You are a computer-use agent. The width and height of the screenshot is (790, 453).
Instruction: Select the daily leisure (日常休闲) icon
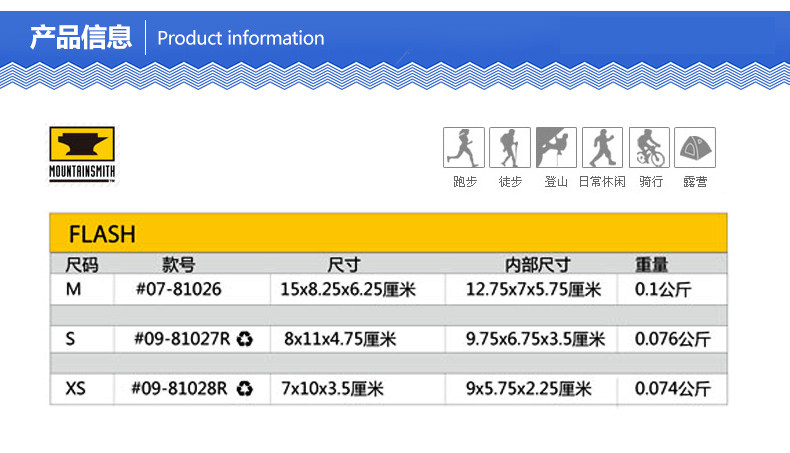(603, 147)
